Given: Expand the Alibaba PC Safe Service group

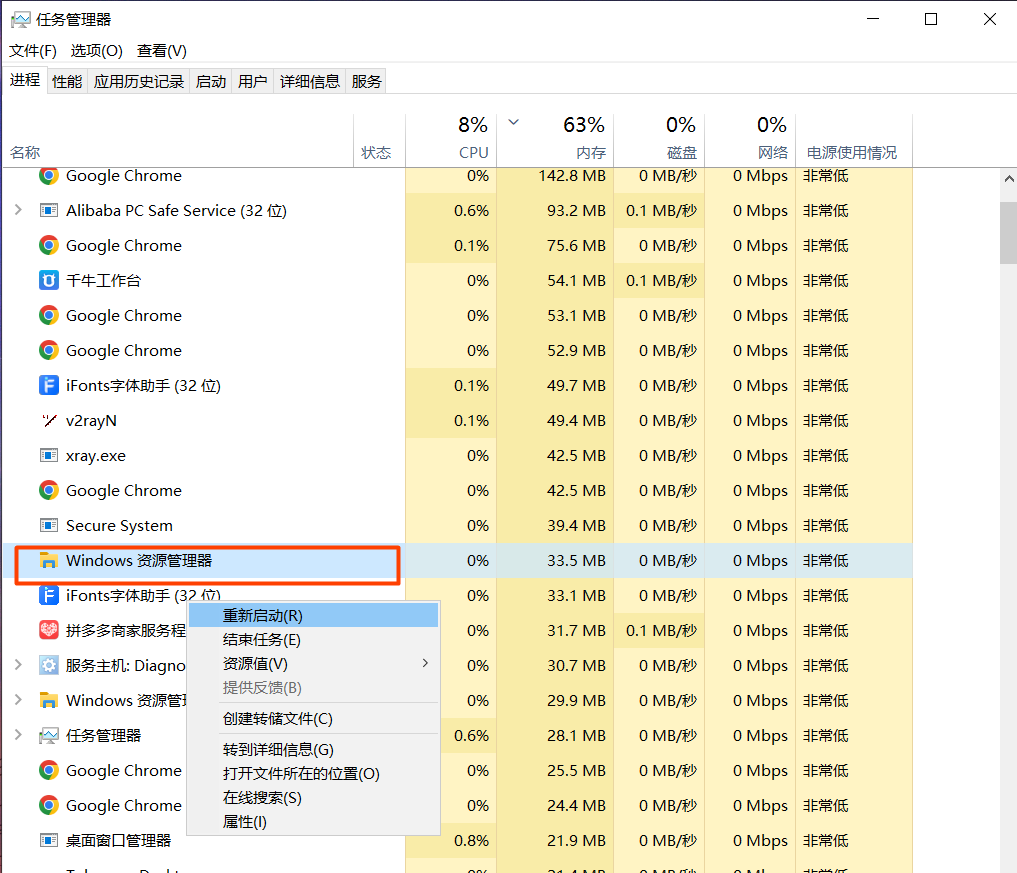Looking at the screenshot, I should (18, 210).
